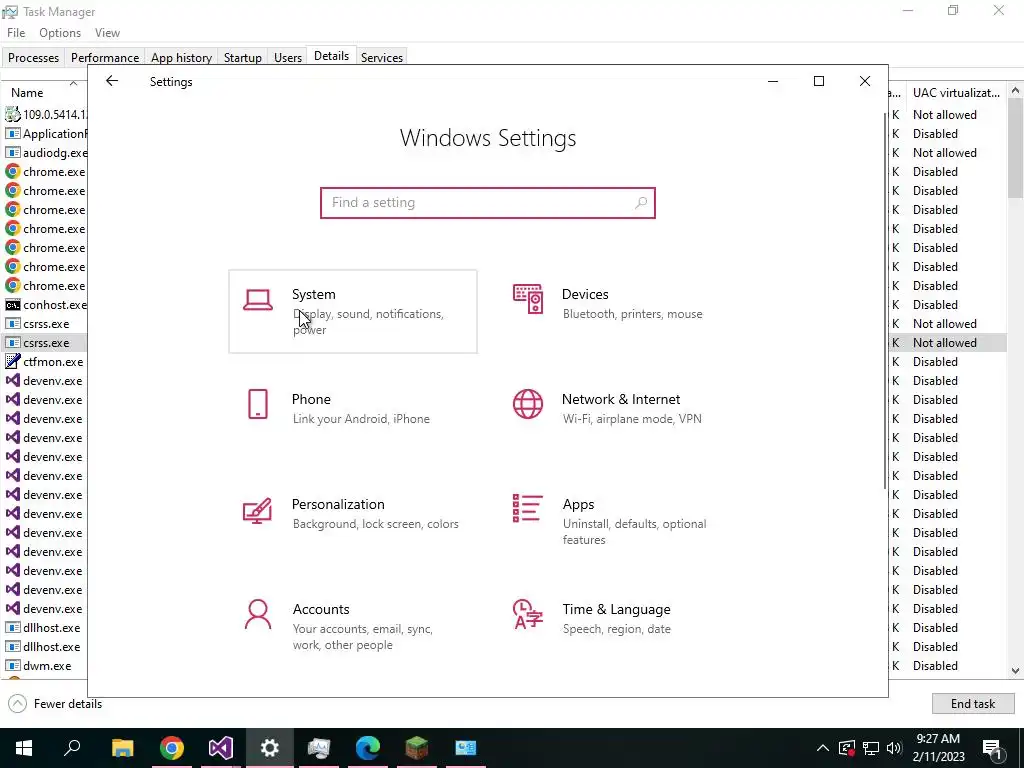
Task: Click the Phone category title
Action: (311, 400)
